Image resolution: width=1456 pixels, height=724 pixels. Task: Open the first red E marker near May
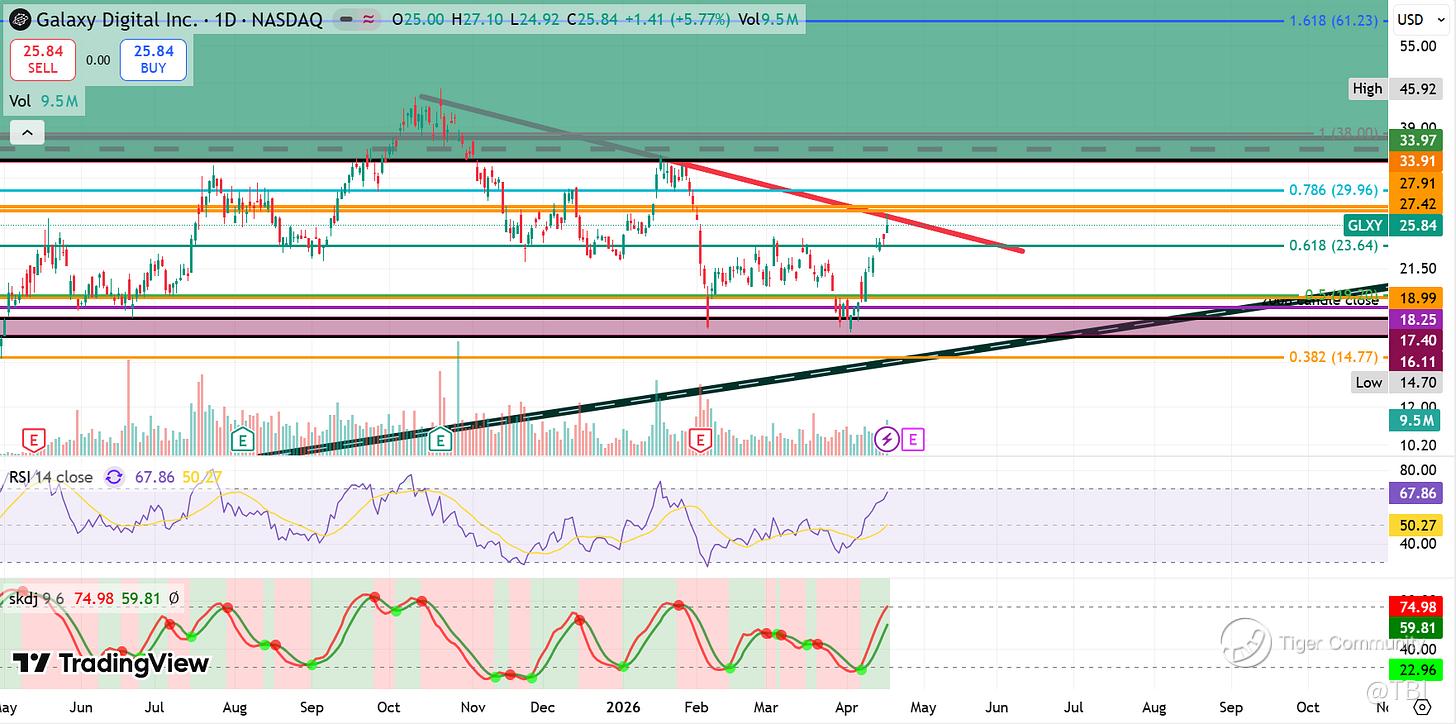pos(35,438)
